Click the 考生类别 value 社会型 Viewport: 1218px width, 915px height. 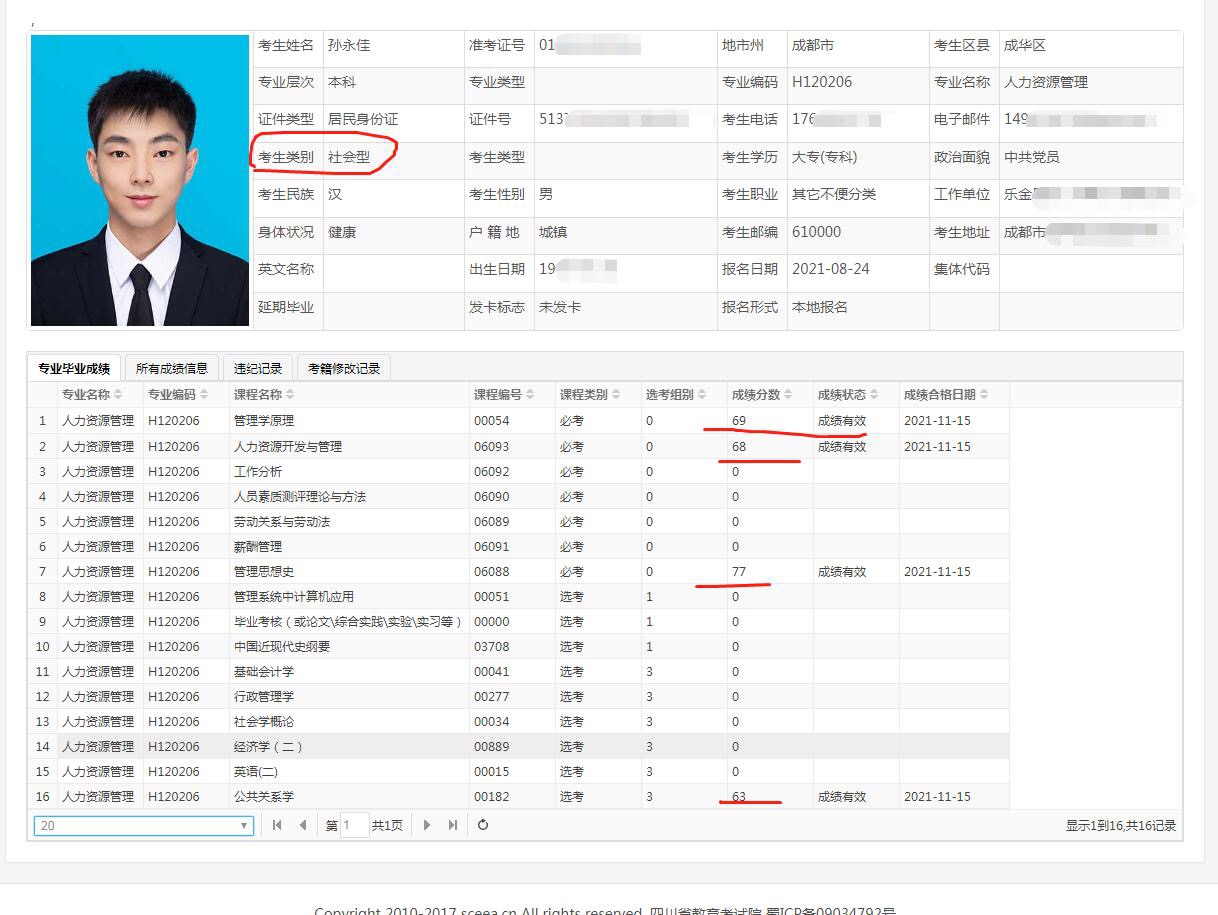349,157
